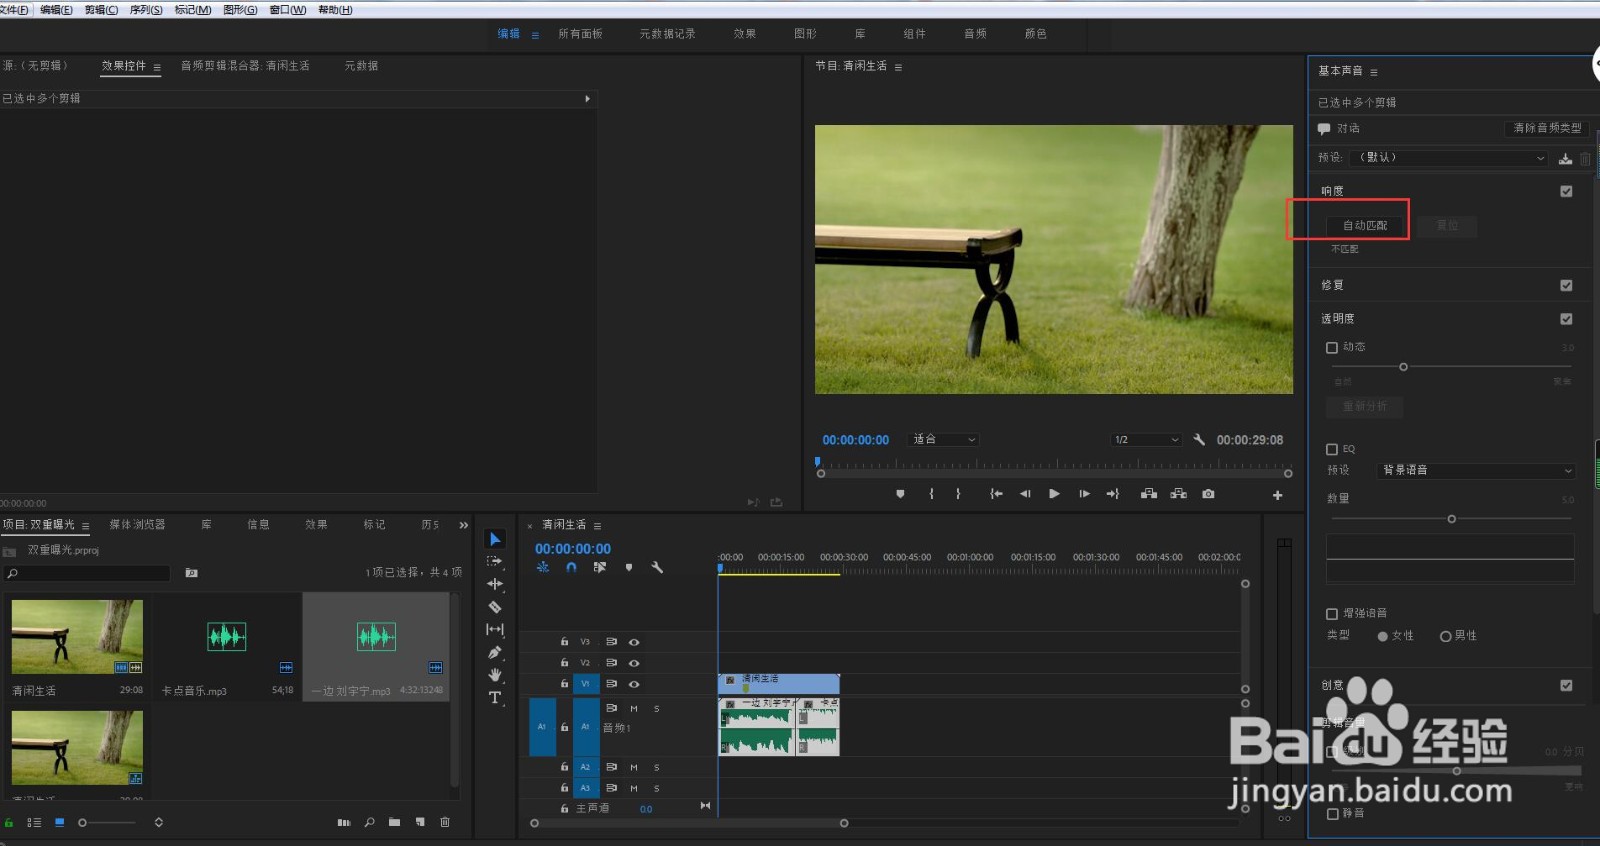
Task: Select the Slip tool
Action: [x=495, y=630]
